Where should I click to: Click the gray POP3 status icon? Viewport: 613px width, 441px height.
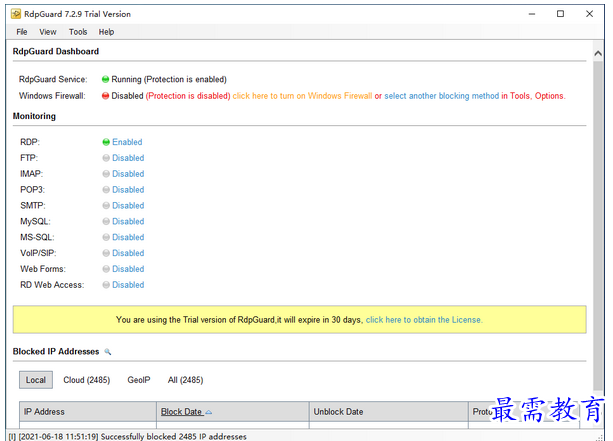(x=106, y=190)
